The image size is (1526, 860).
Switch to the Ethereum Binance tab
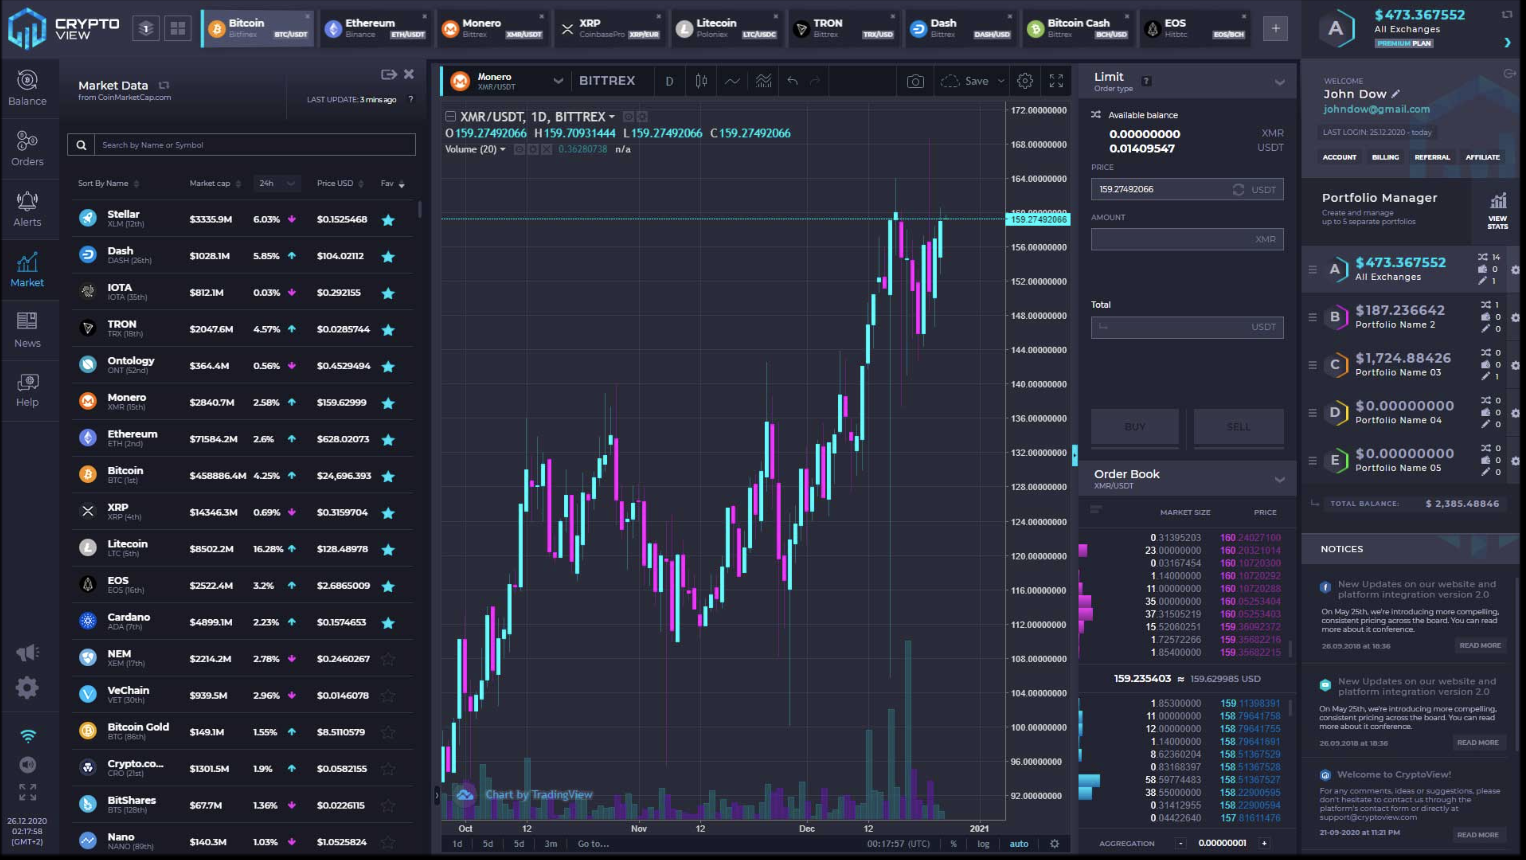pyautogui.click(x=376, y=27)
